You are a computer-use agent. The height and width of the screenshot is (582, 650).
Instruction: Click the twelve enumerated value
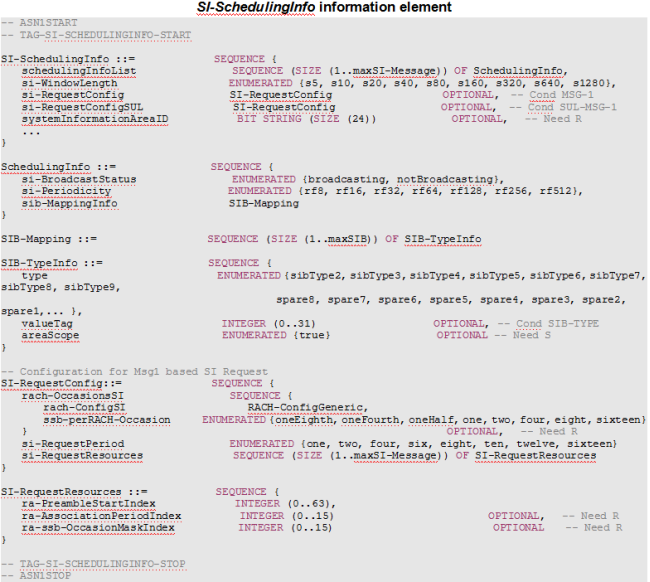pos(535,444)
